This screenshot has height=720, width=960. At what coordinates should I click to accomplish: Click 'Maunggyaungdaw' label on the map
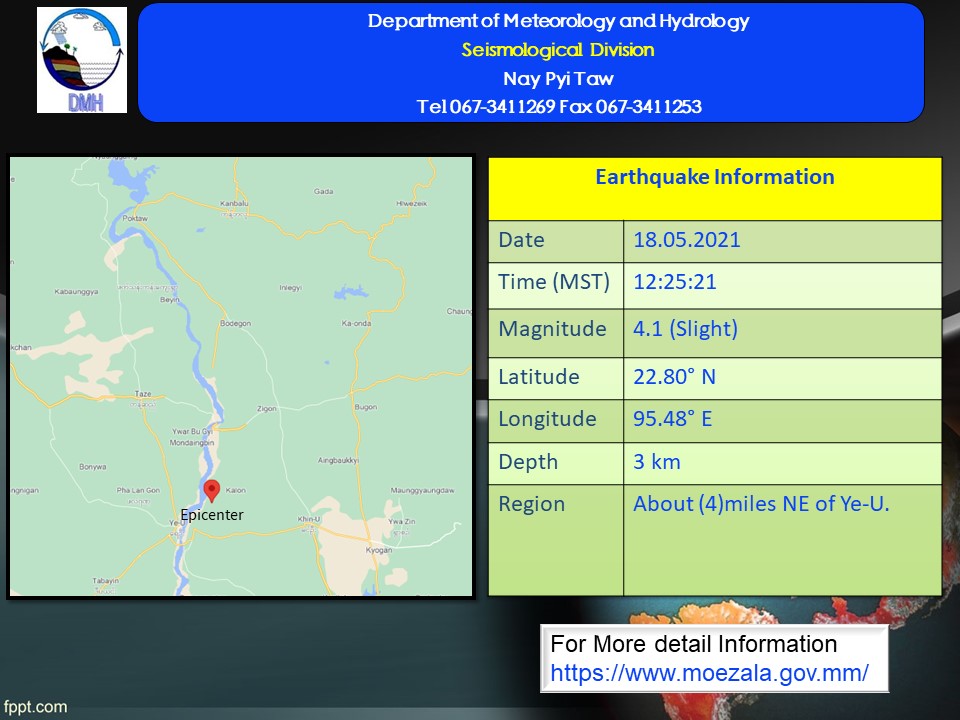422,490
